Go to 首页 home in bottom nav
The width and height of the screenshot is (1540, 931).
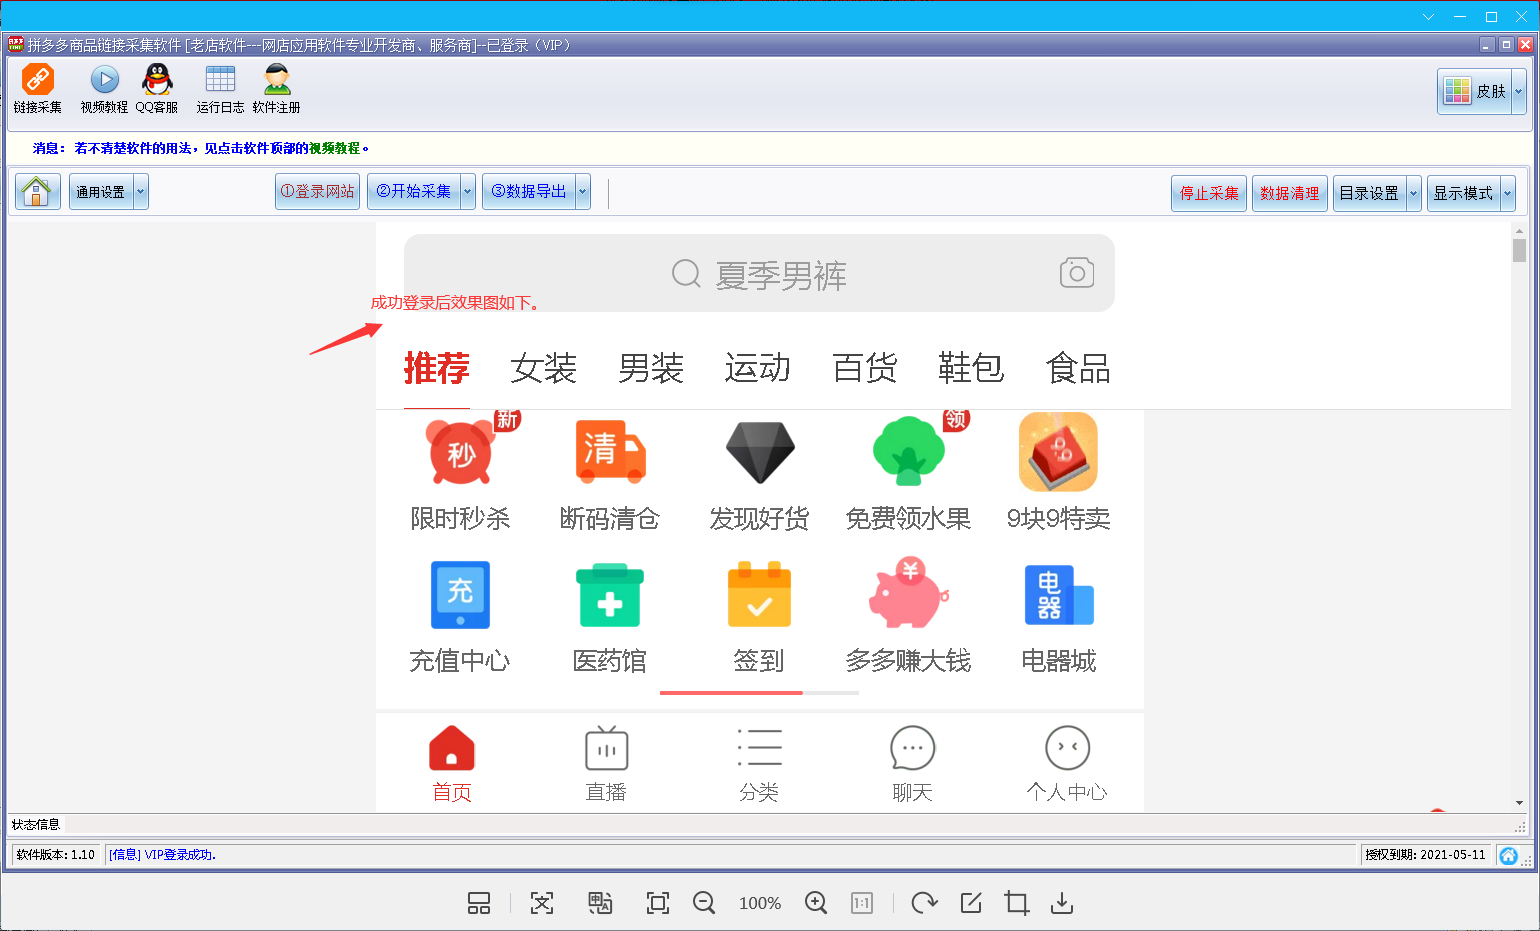(x=452, y=764)
